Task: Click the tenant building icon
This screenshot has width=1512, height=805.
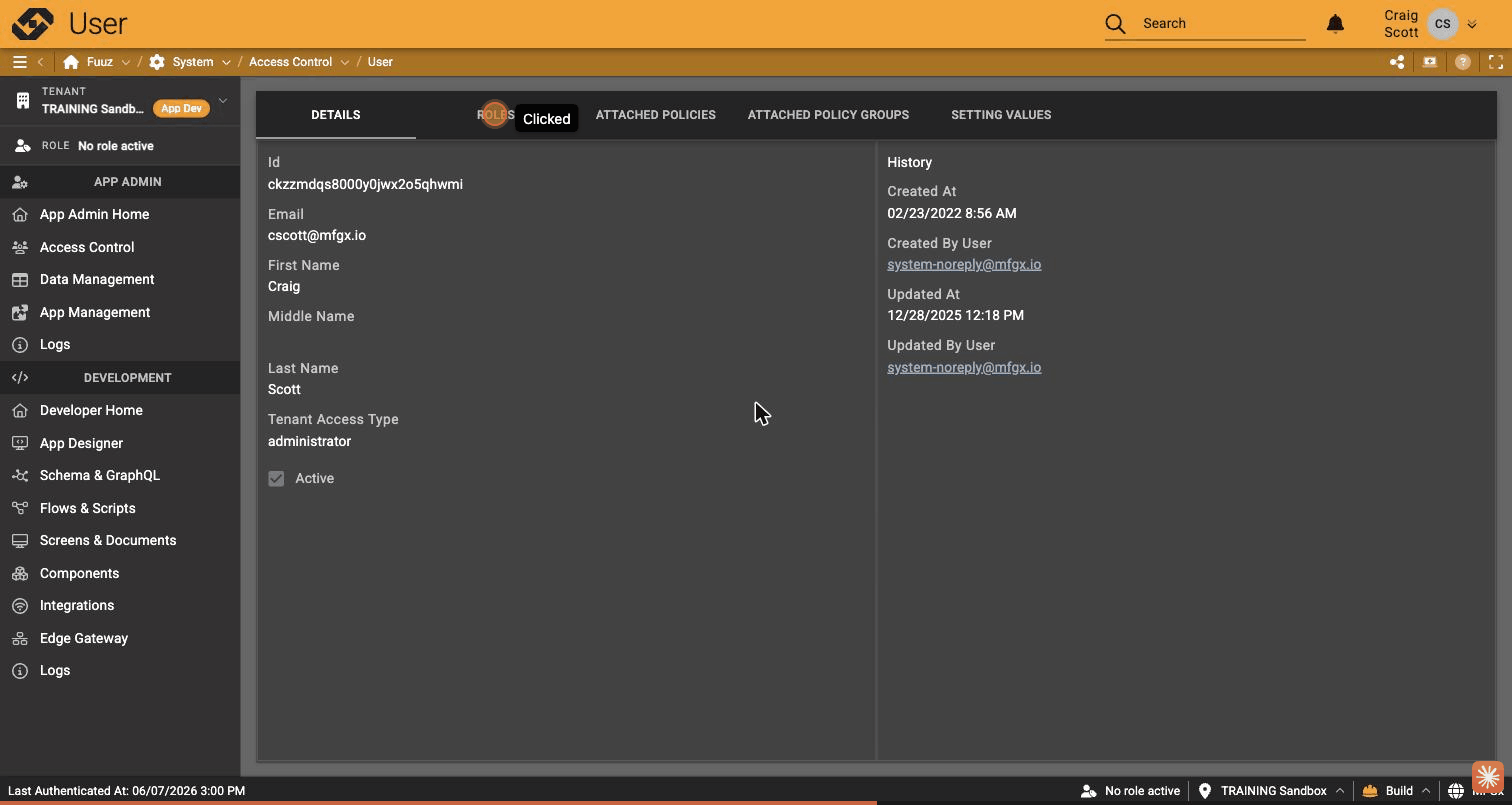Action: (x=22, y=100)
